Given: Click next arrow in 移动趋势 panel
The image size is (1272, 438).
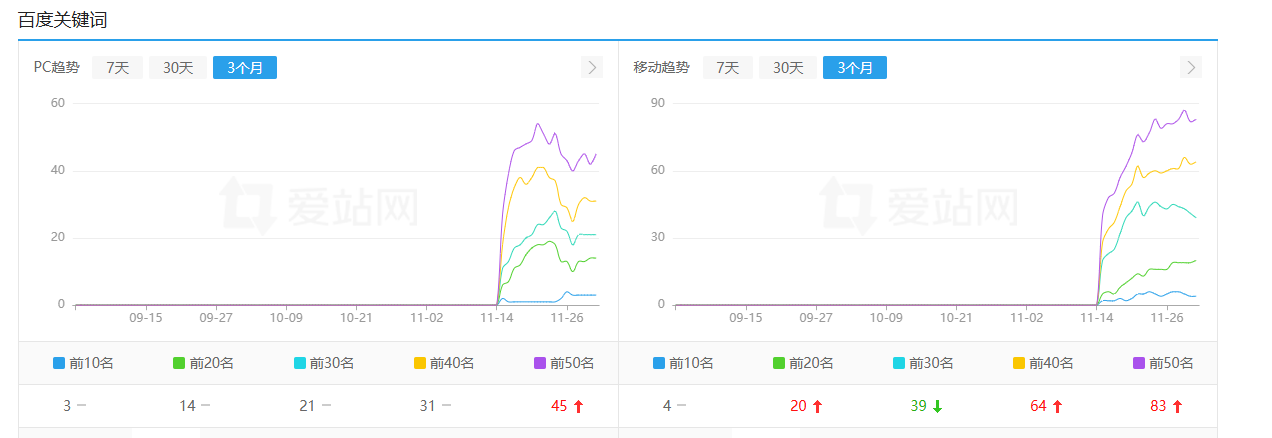Looking at the screenshot, I should click(1191, 67).
